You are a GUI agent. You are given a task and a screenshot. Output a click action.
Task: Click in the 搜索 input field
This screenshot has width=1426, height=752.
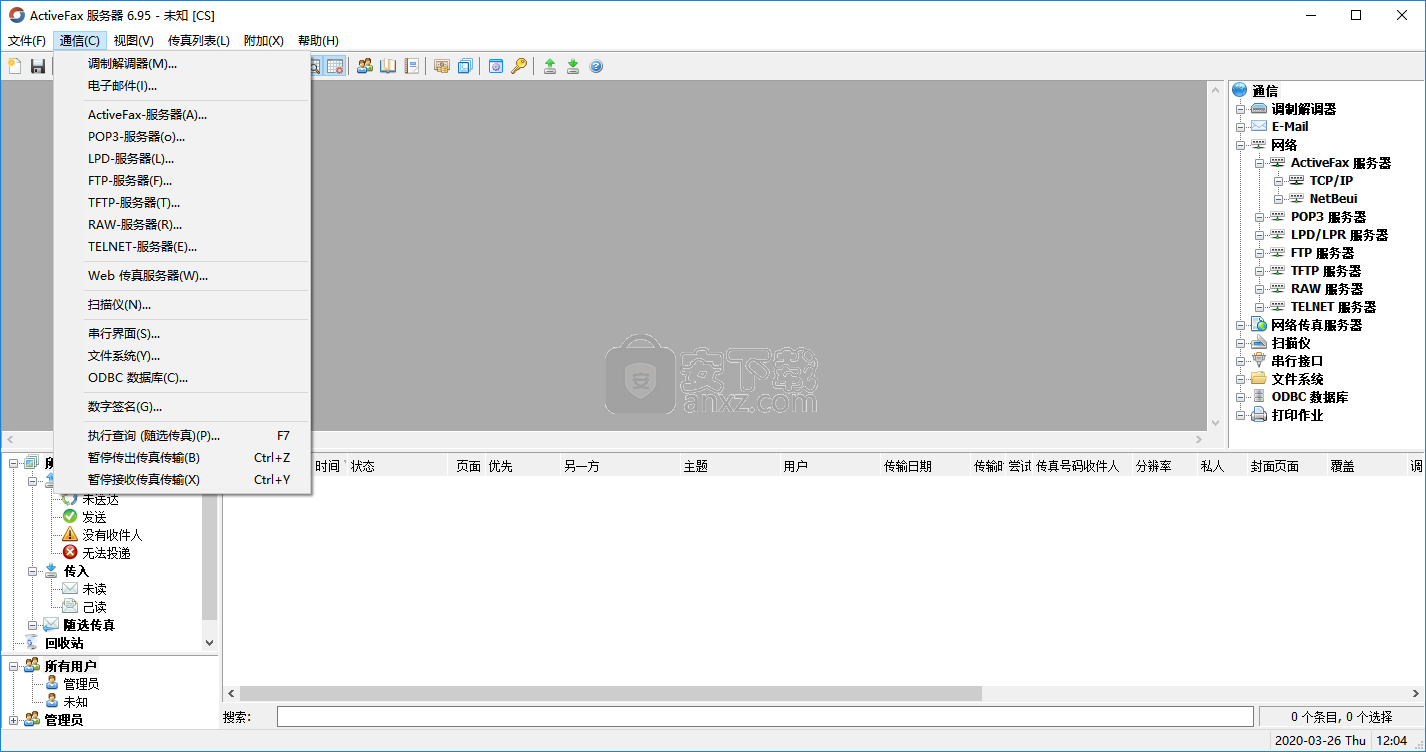[x=765, y=717]
